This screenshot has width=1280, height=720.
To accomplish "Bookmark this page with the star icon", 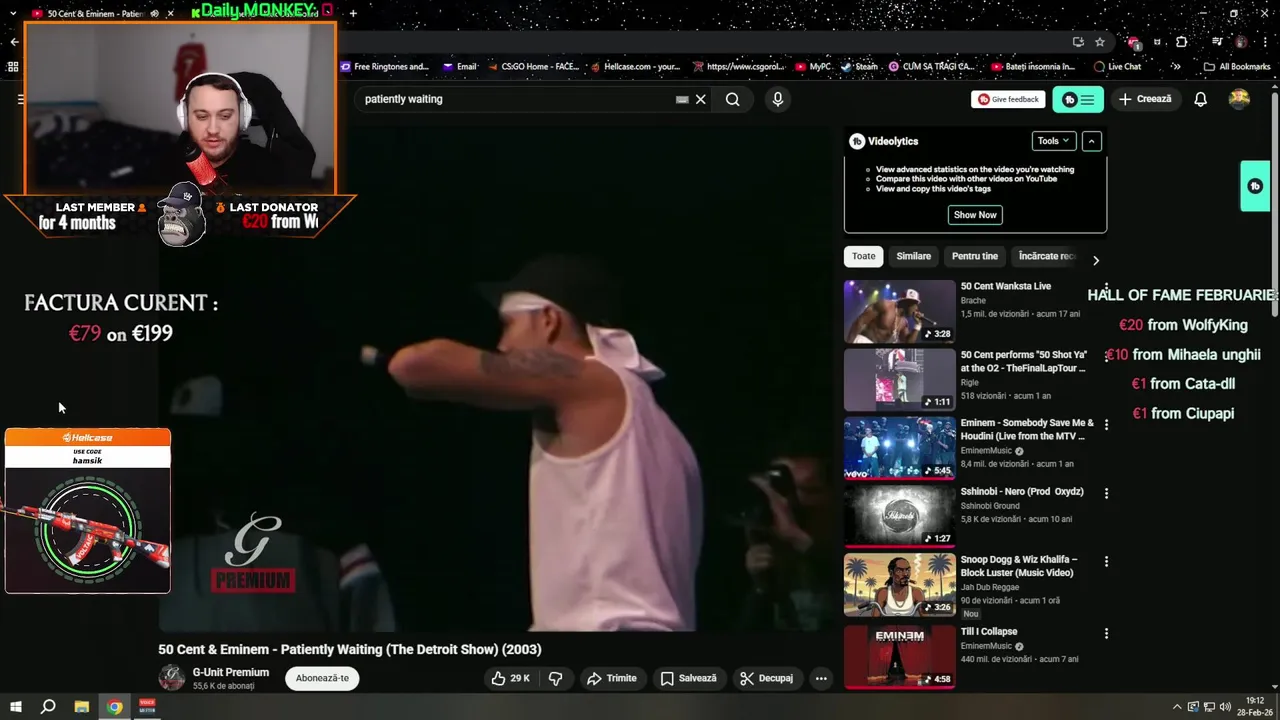I will coord(1100,42).
